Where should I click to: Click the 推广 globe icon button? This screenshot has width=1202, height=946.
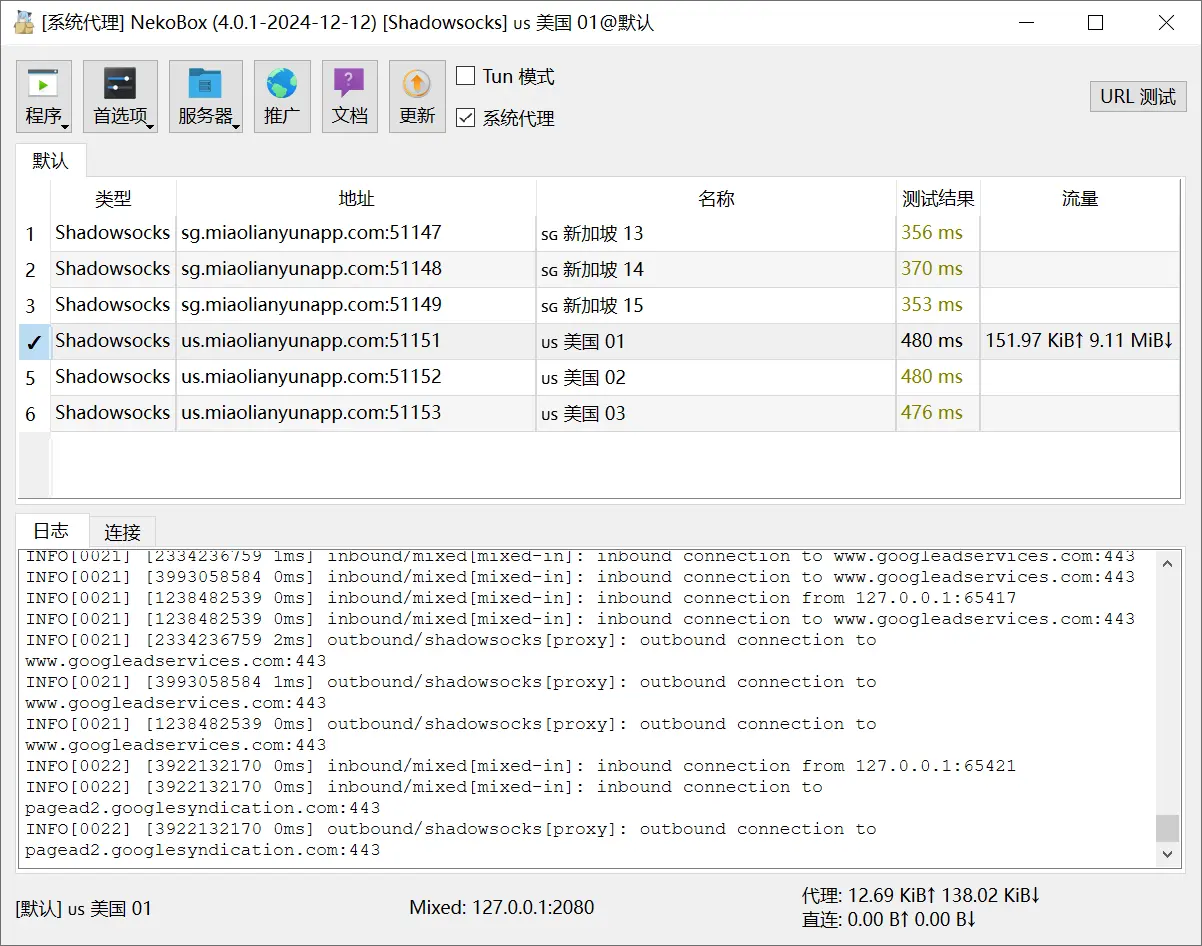tap(282, 97)
